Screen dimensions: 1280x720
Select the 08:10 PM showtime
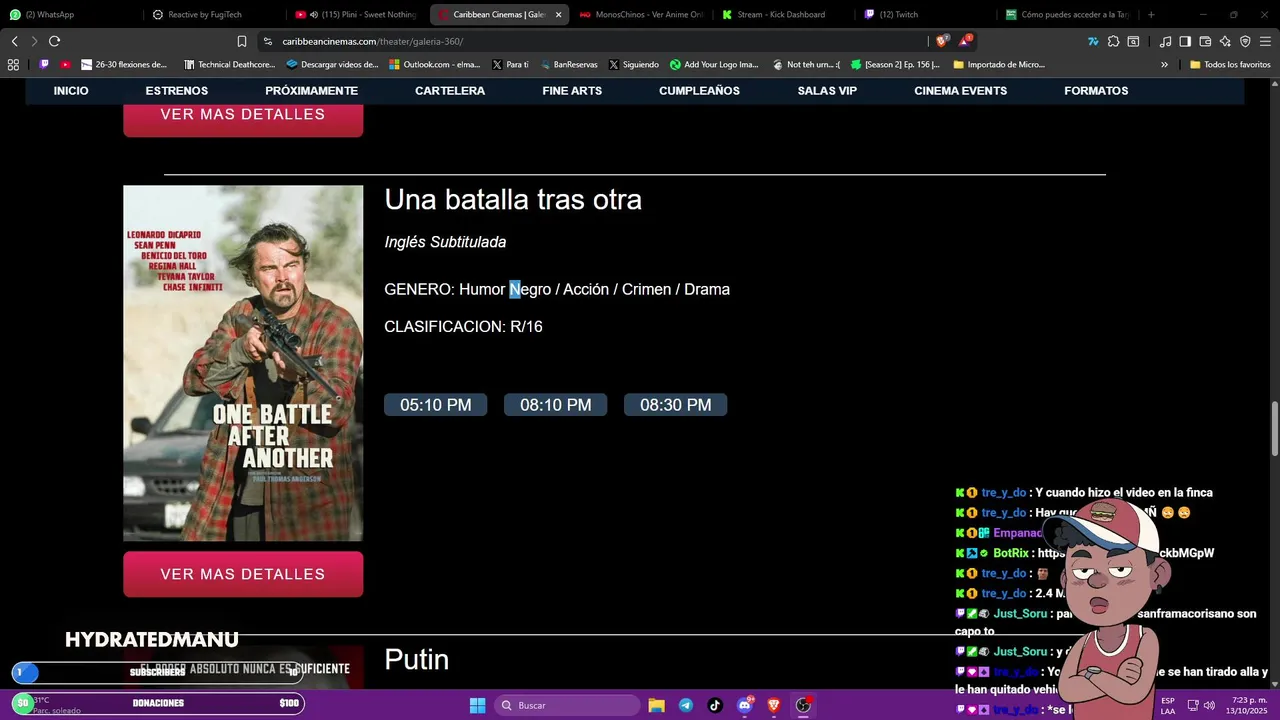tap(555, 405)
